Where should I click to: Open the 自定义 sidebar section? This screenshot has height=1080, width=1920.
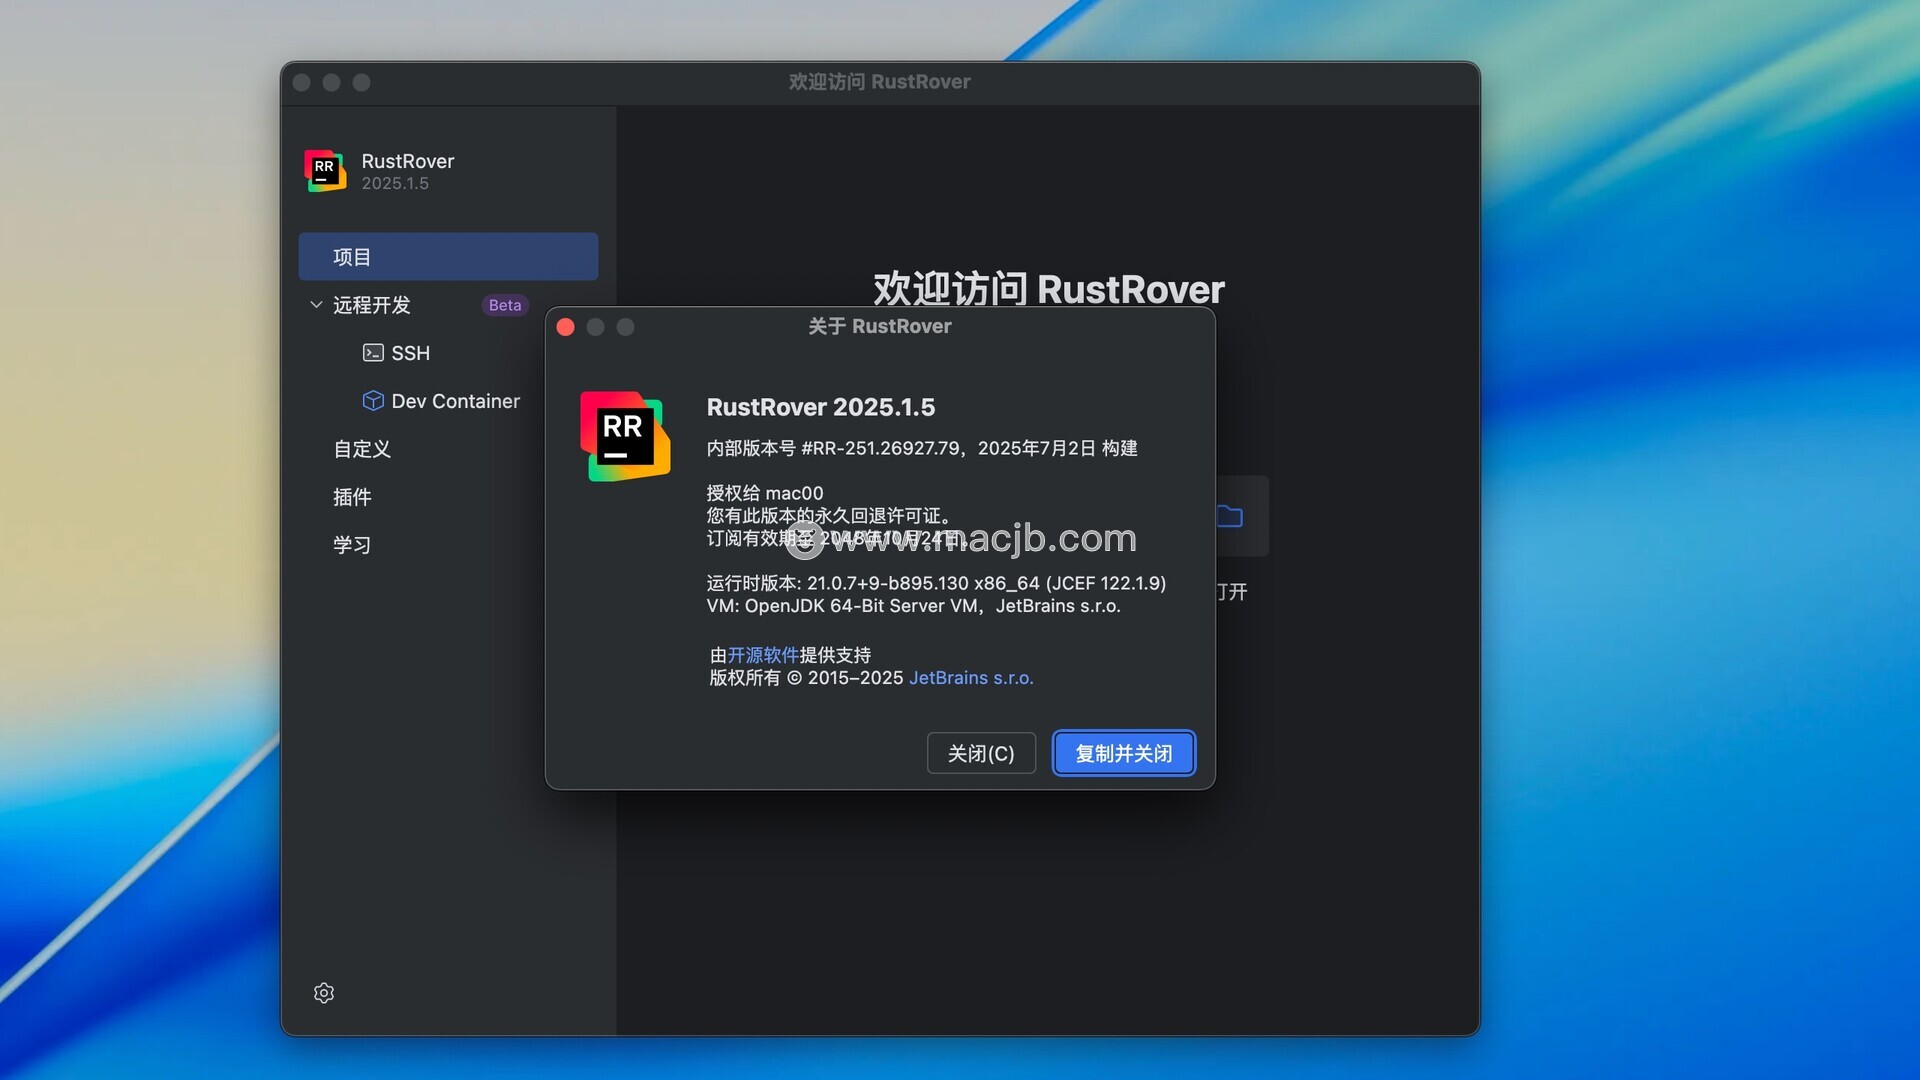[x=362, y=449]
